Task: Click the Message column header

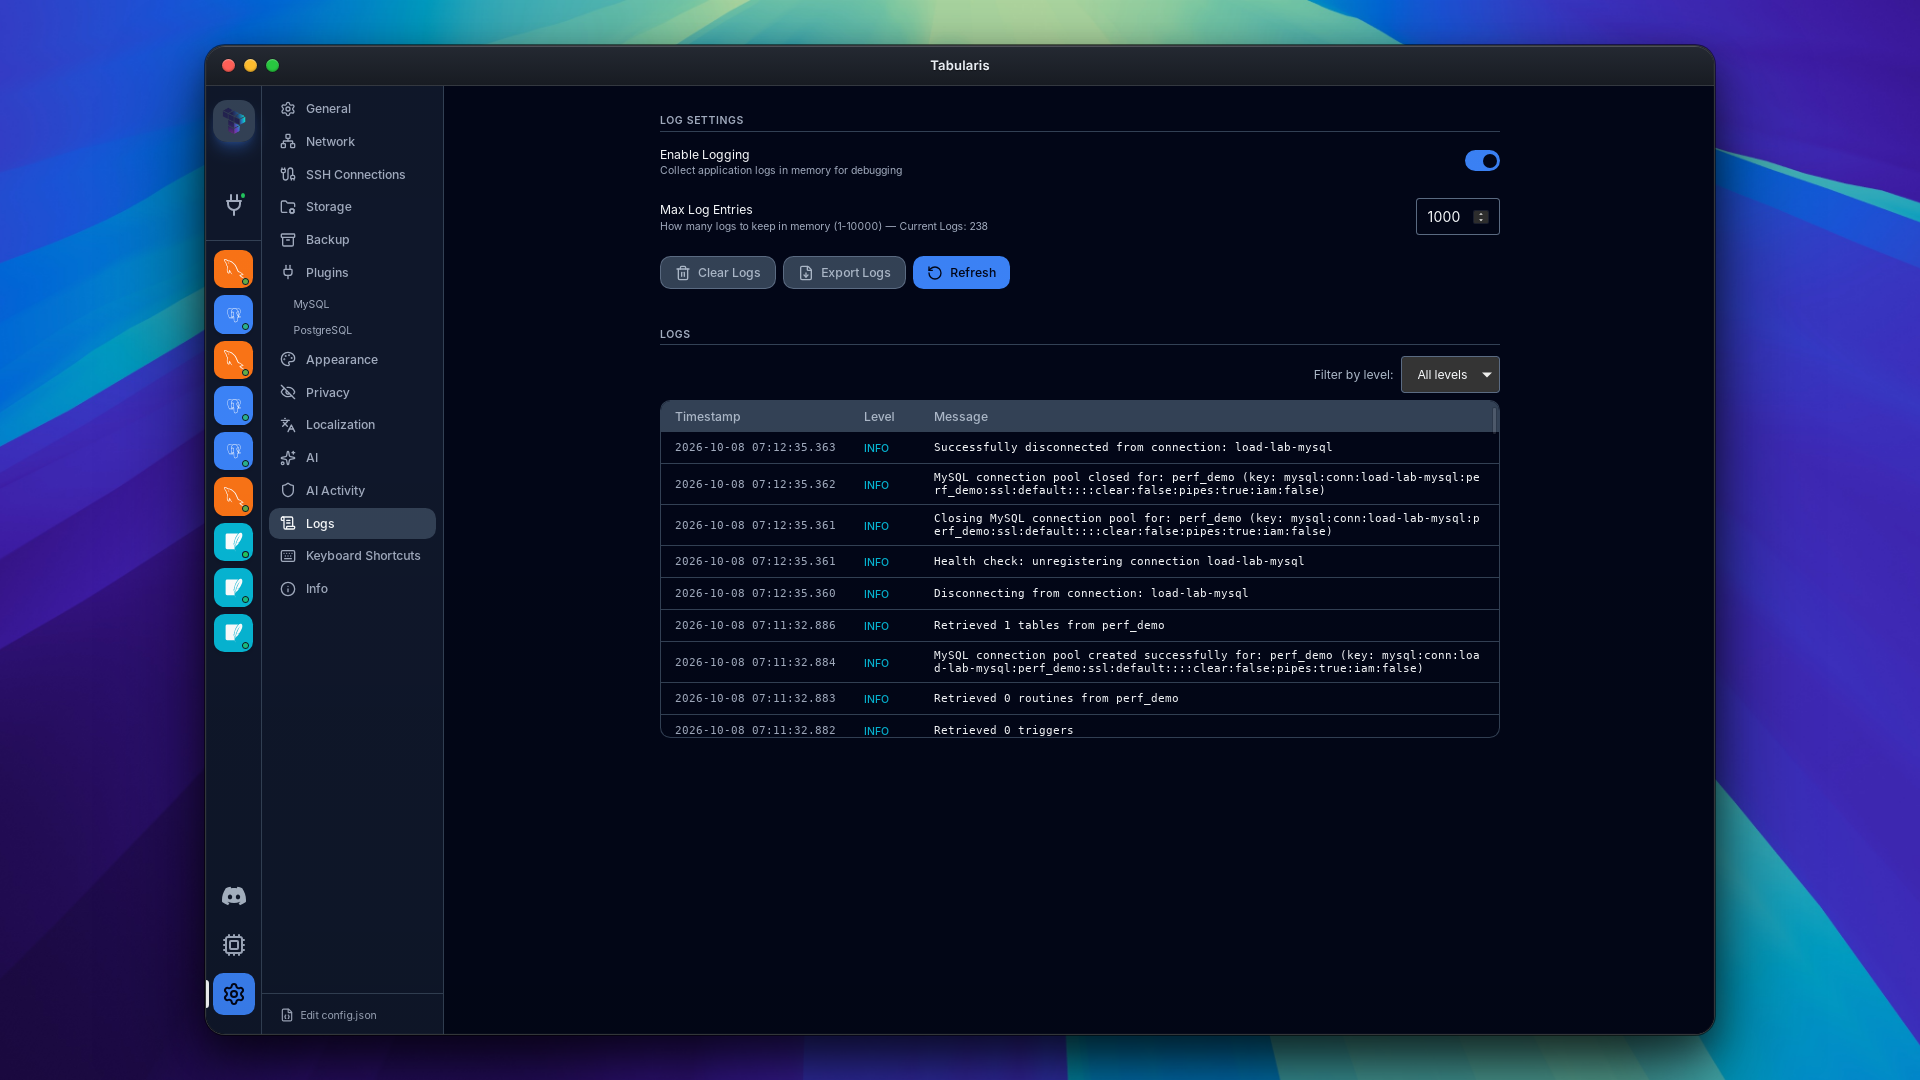Action: pos(961,417)
